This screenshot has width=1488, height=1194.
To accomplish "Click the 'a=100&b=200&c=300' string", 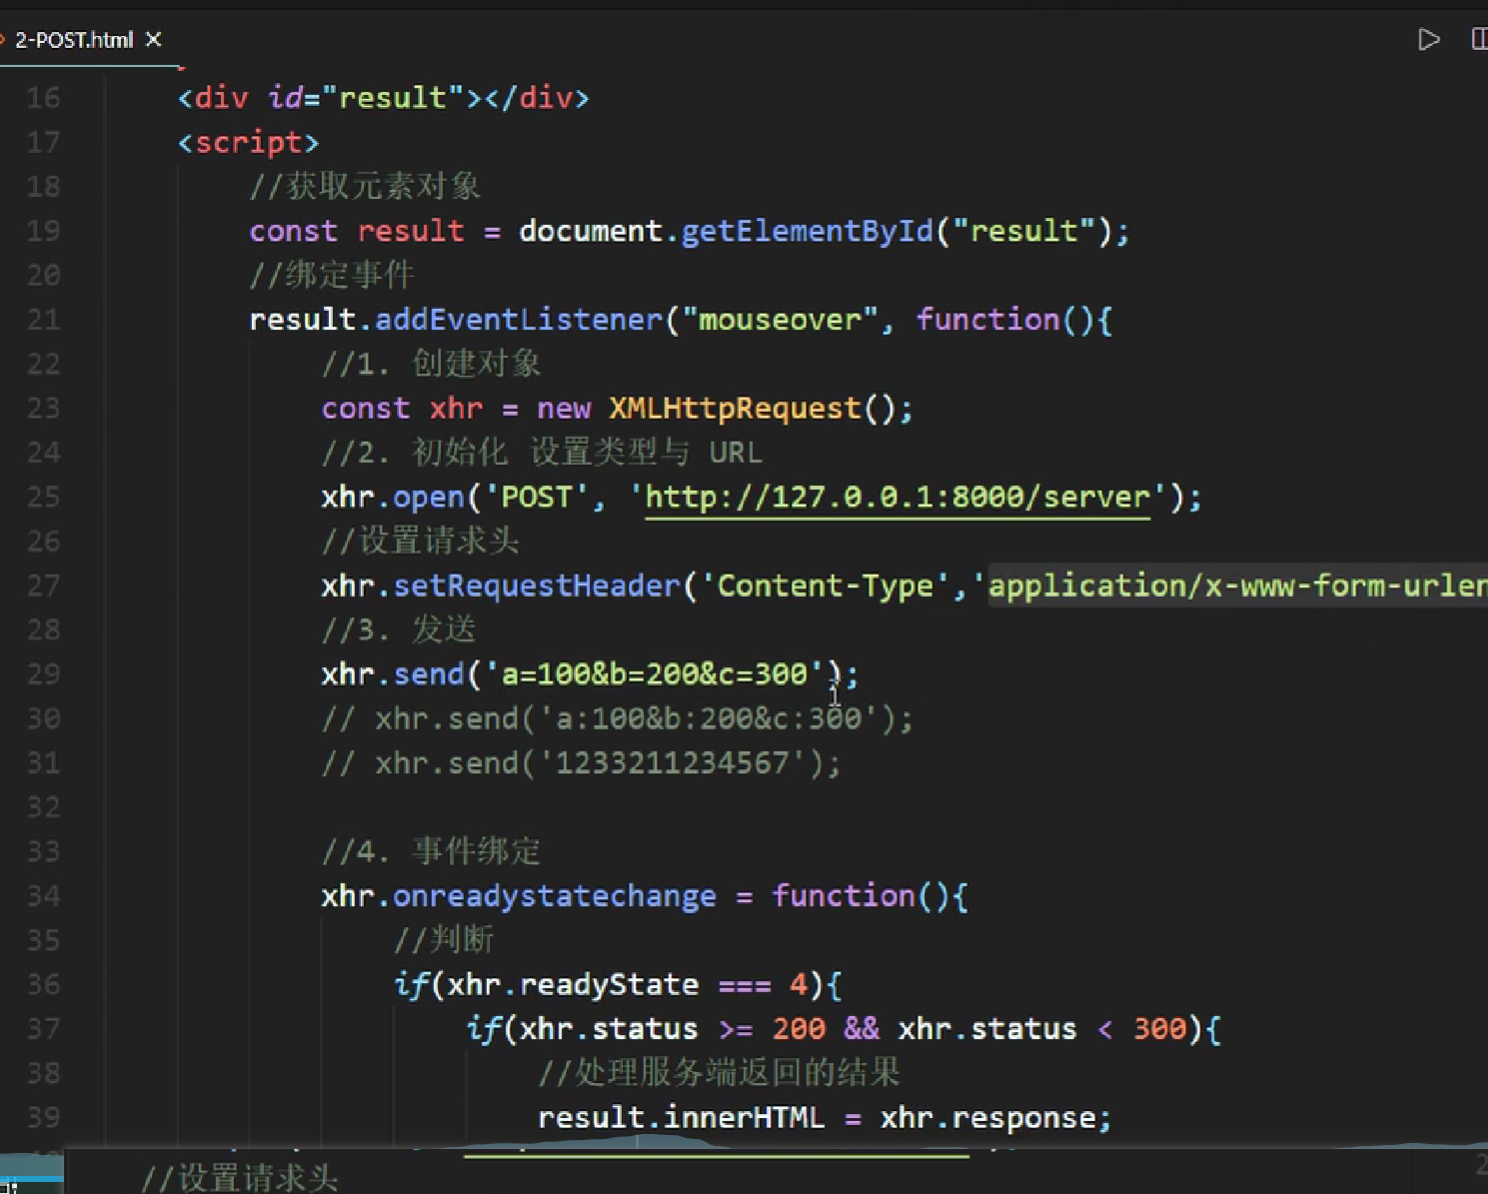I will click(x=654, y=674).
